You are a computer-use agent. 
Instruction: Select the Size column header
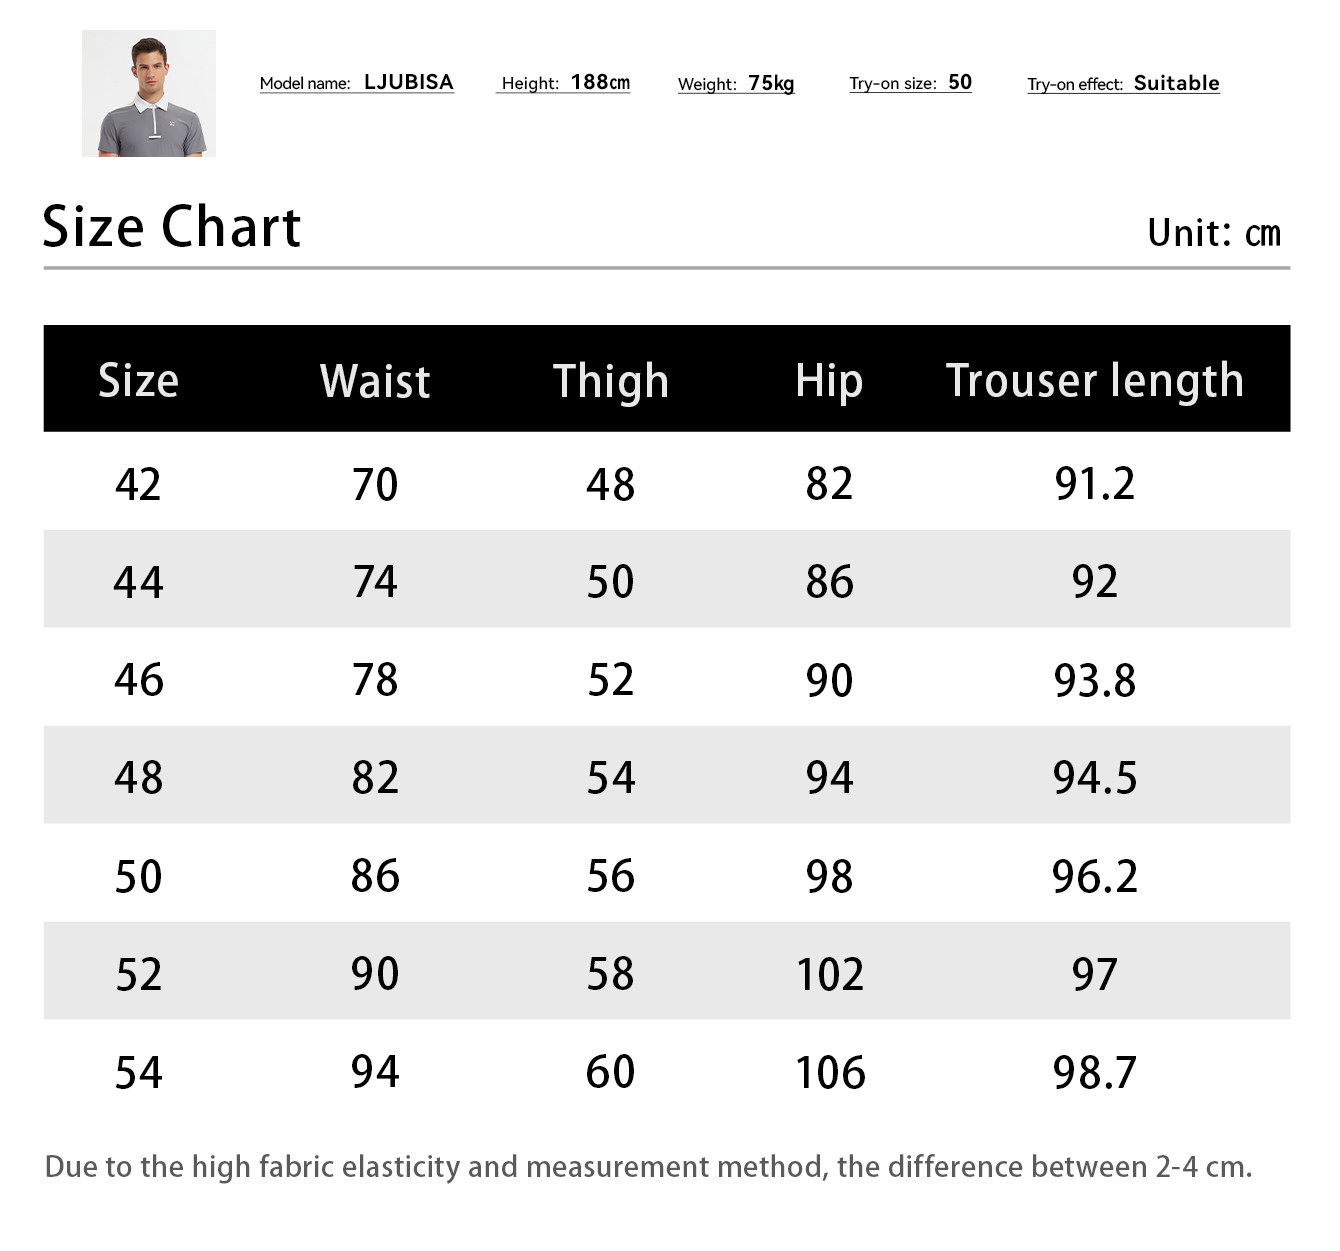pos(138,381)
